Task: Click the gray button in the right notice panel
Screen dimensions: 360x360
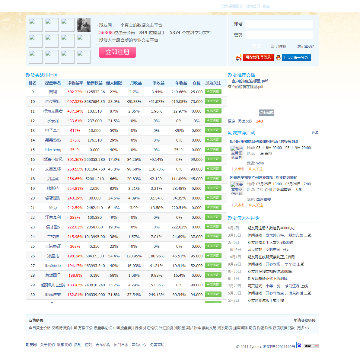Action: pyautogui.click(x=266, y=113)
